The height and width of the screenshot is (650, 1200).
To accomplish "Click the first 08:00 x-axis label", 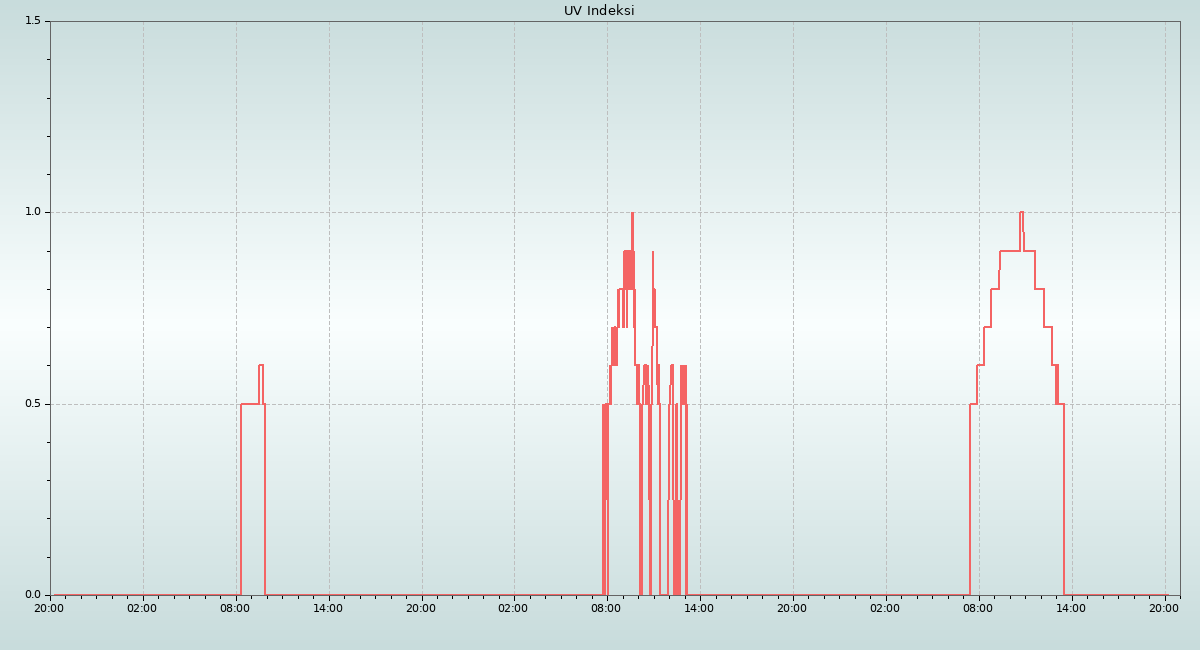I will (235, 608).
